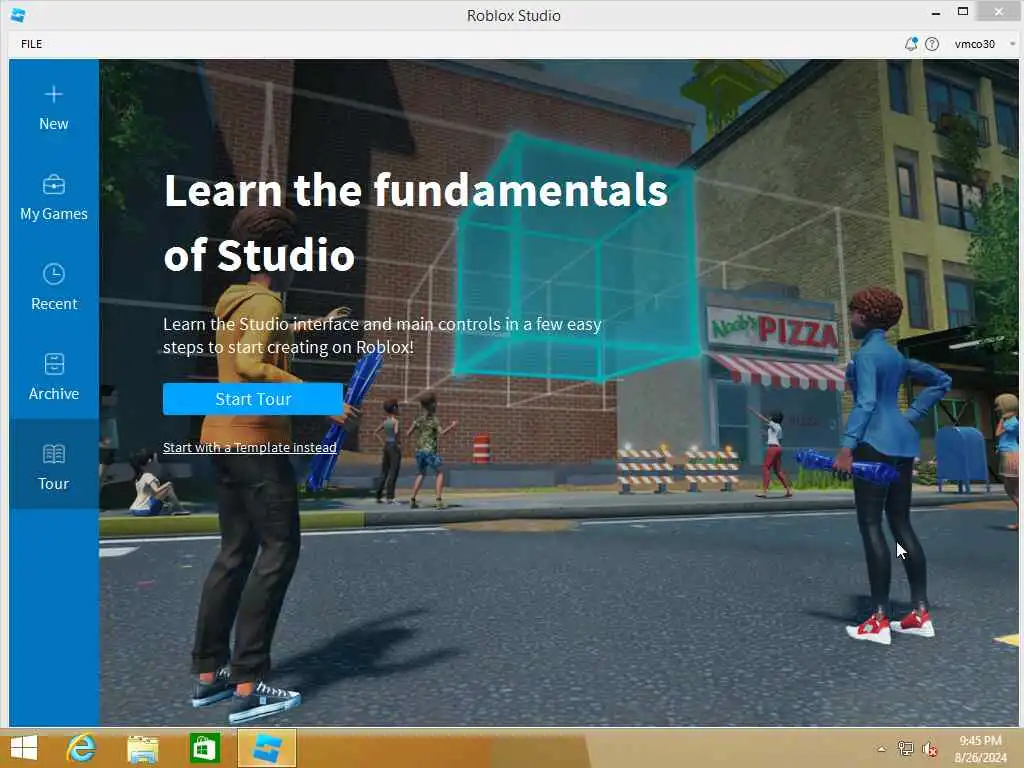This screenshot has height=768, width=1024.
Task: Open the FILE menu
Action: tap(31, 44)
